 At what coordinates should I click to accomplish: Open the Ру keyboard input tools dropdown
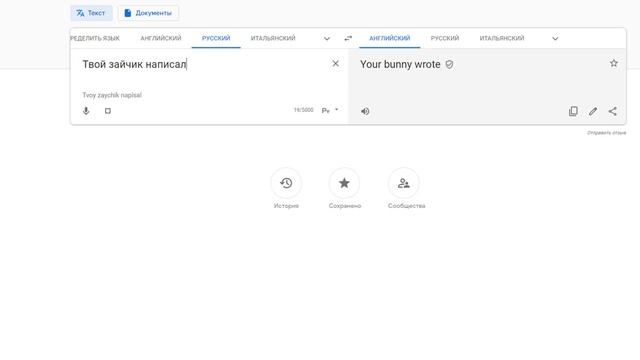330,111
